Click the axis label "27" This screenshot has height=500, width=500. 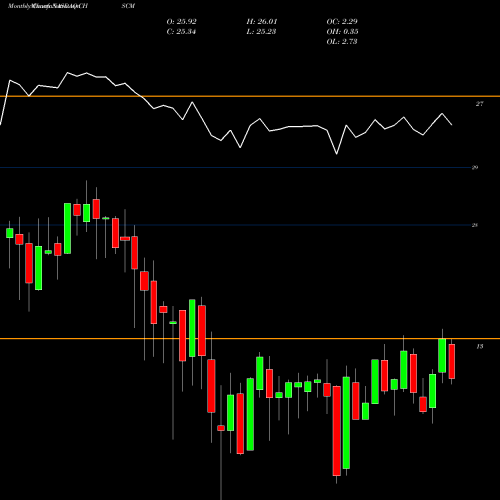(x=479, y=104)
